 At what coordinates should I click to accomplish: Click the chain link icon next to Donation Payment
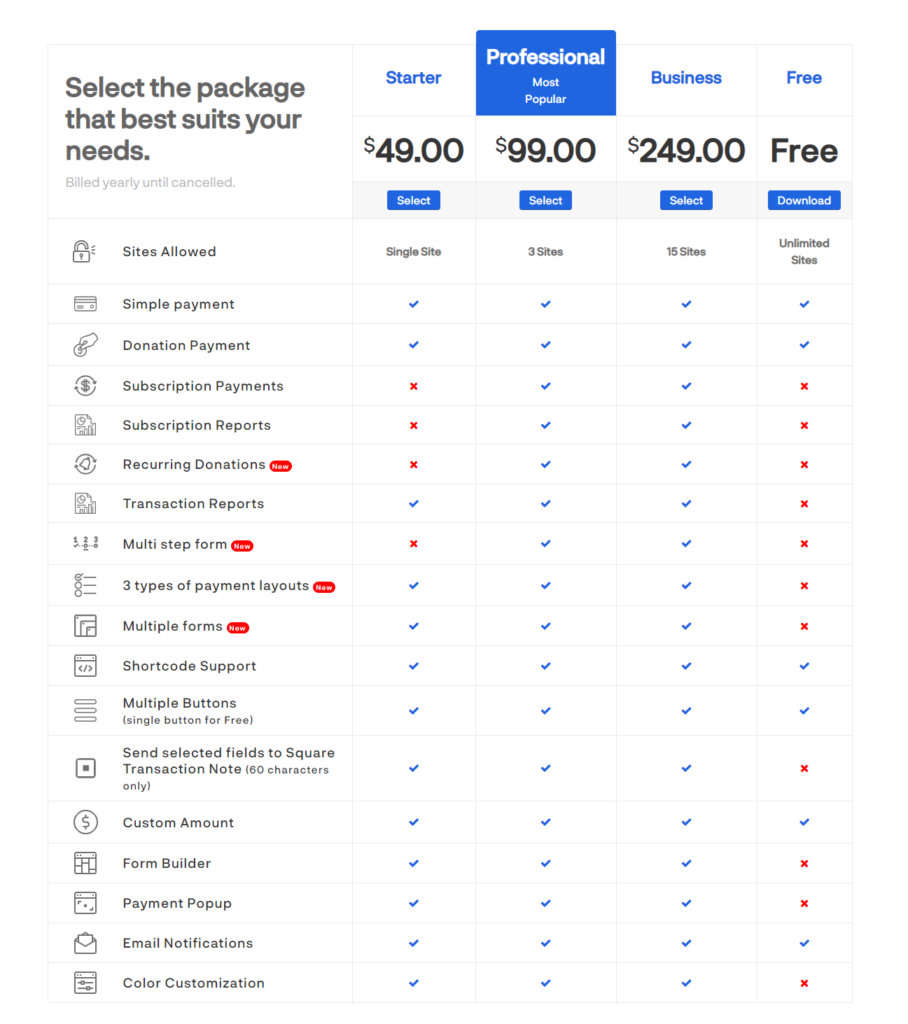coord(85,345)
